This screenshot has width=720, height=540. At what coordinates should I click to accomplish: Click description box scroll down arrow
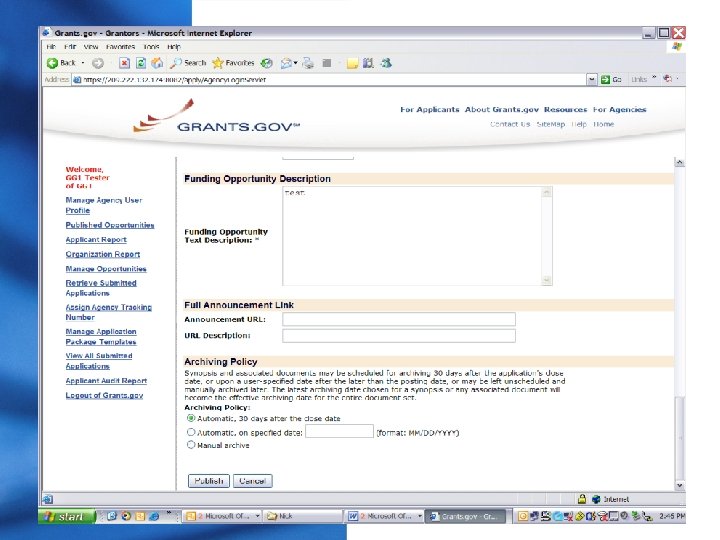[x=546, y=280]
